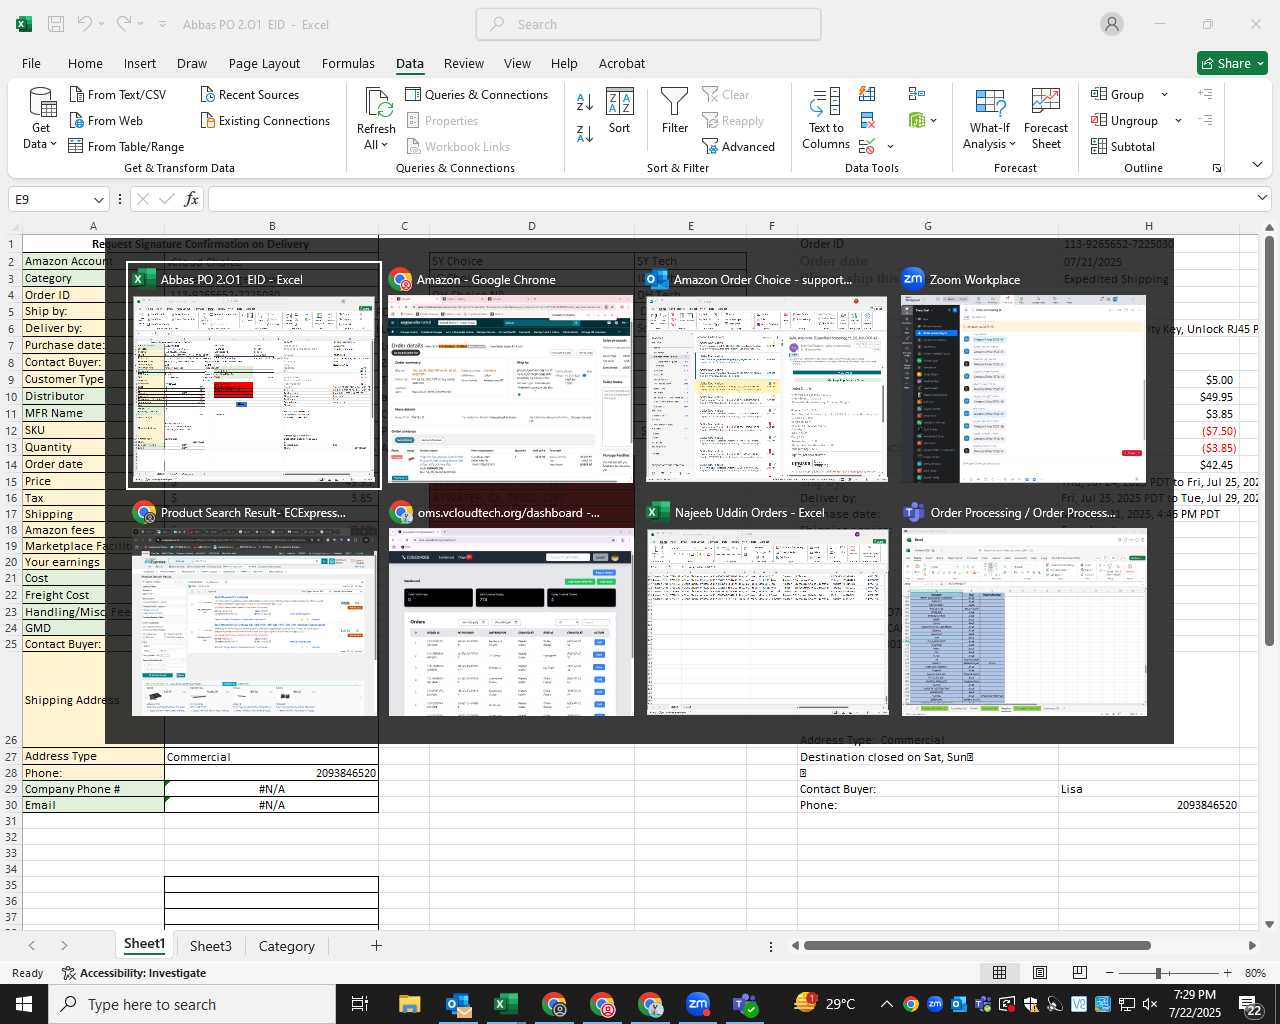Switch to Zoom Workplace window thumbnail

tap(1023, 376)
